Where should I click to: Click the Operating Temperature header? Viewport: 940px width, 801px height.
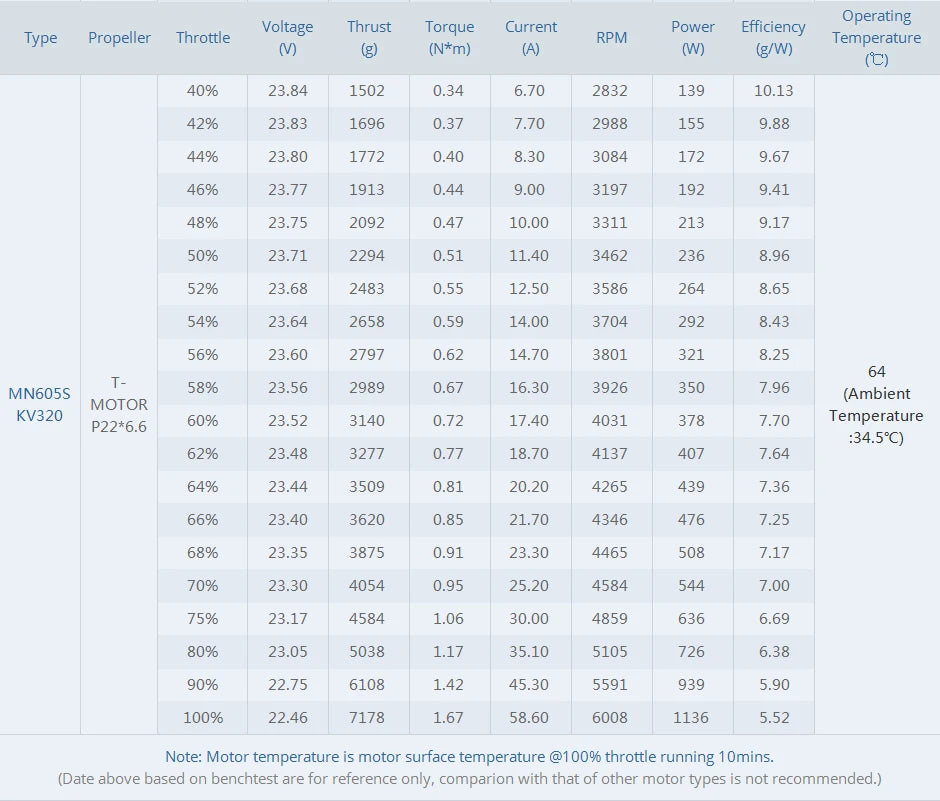pos(876,37)
